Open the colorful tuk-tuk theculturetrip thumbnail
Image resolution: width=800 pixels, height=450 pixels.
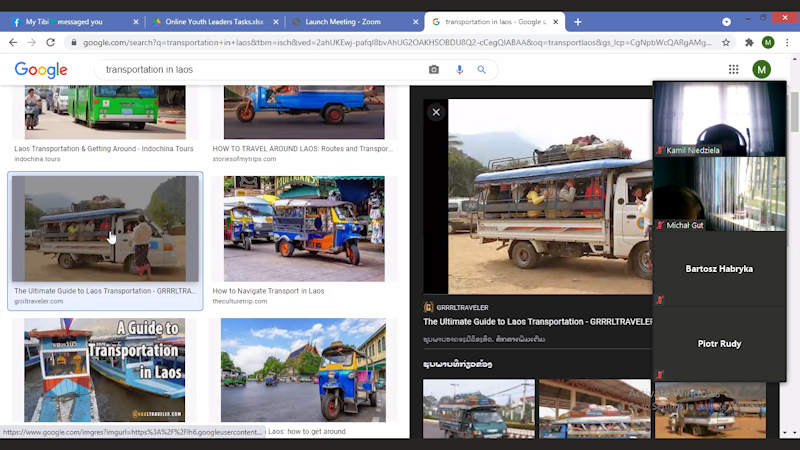coord(304,229)
